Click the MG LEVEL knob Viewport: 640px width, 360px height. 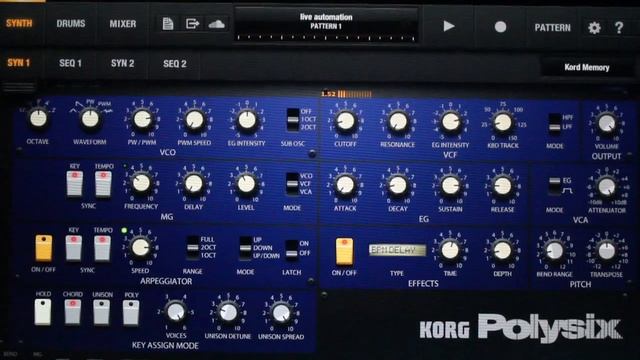tap(246, 184)
